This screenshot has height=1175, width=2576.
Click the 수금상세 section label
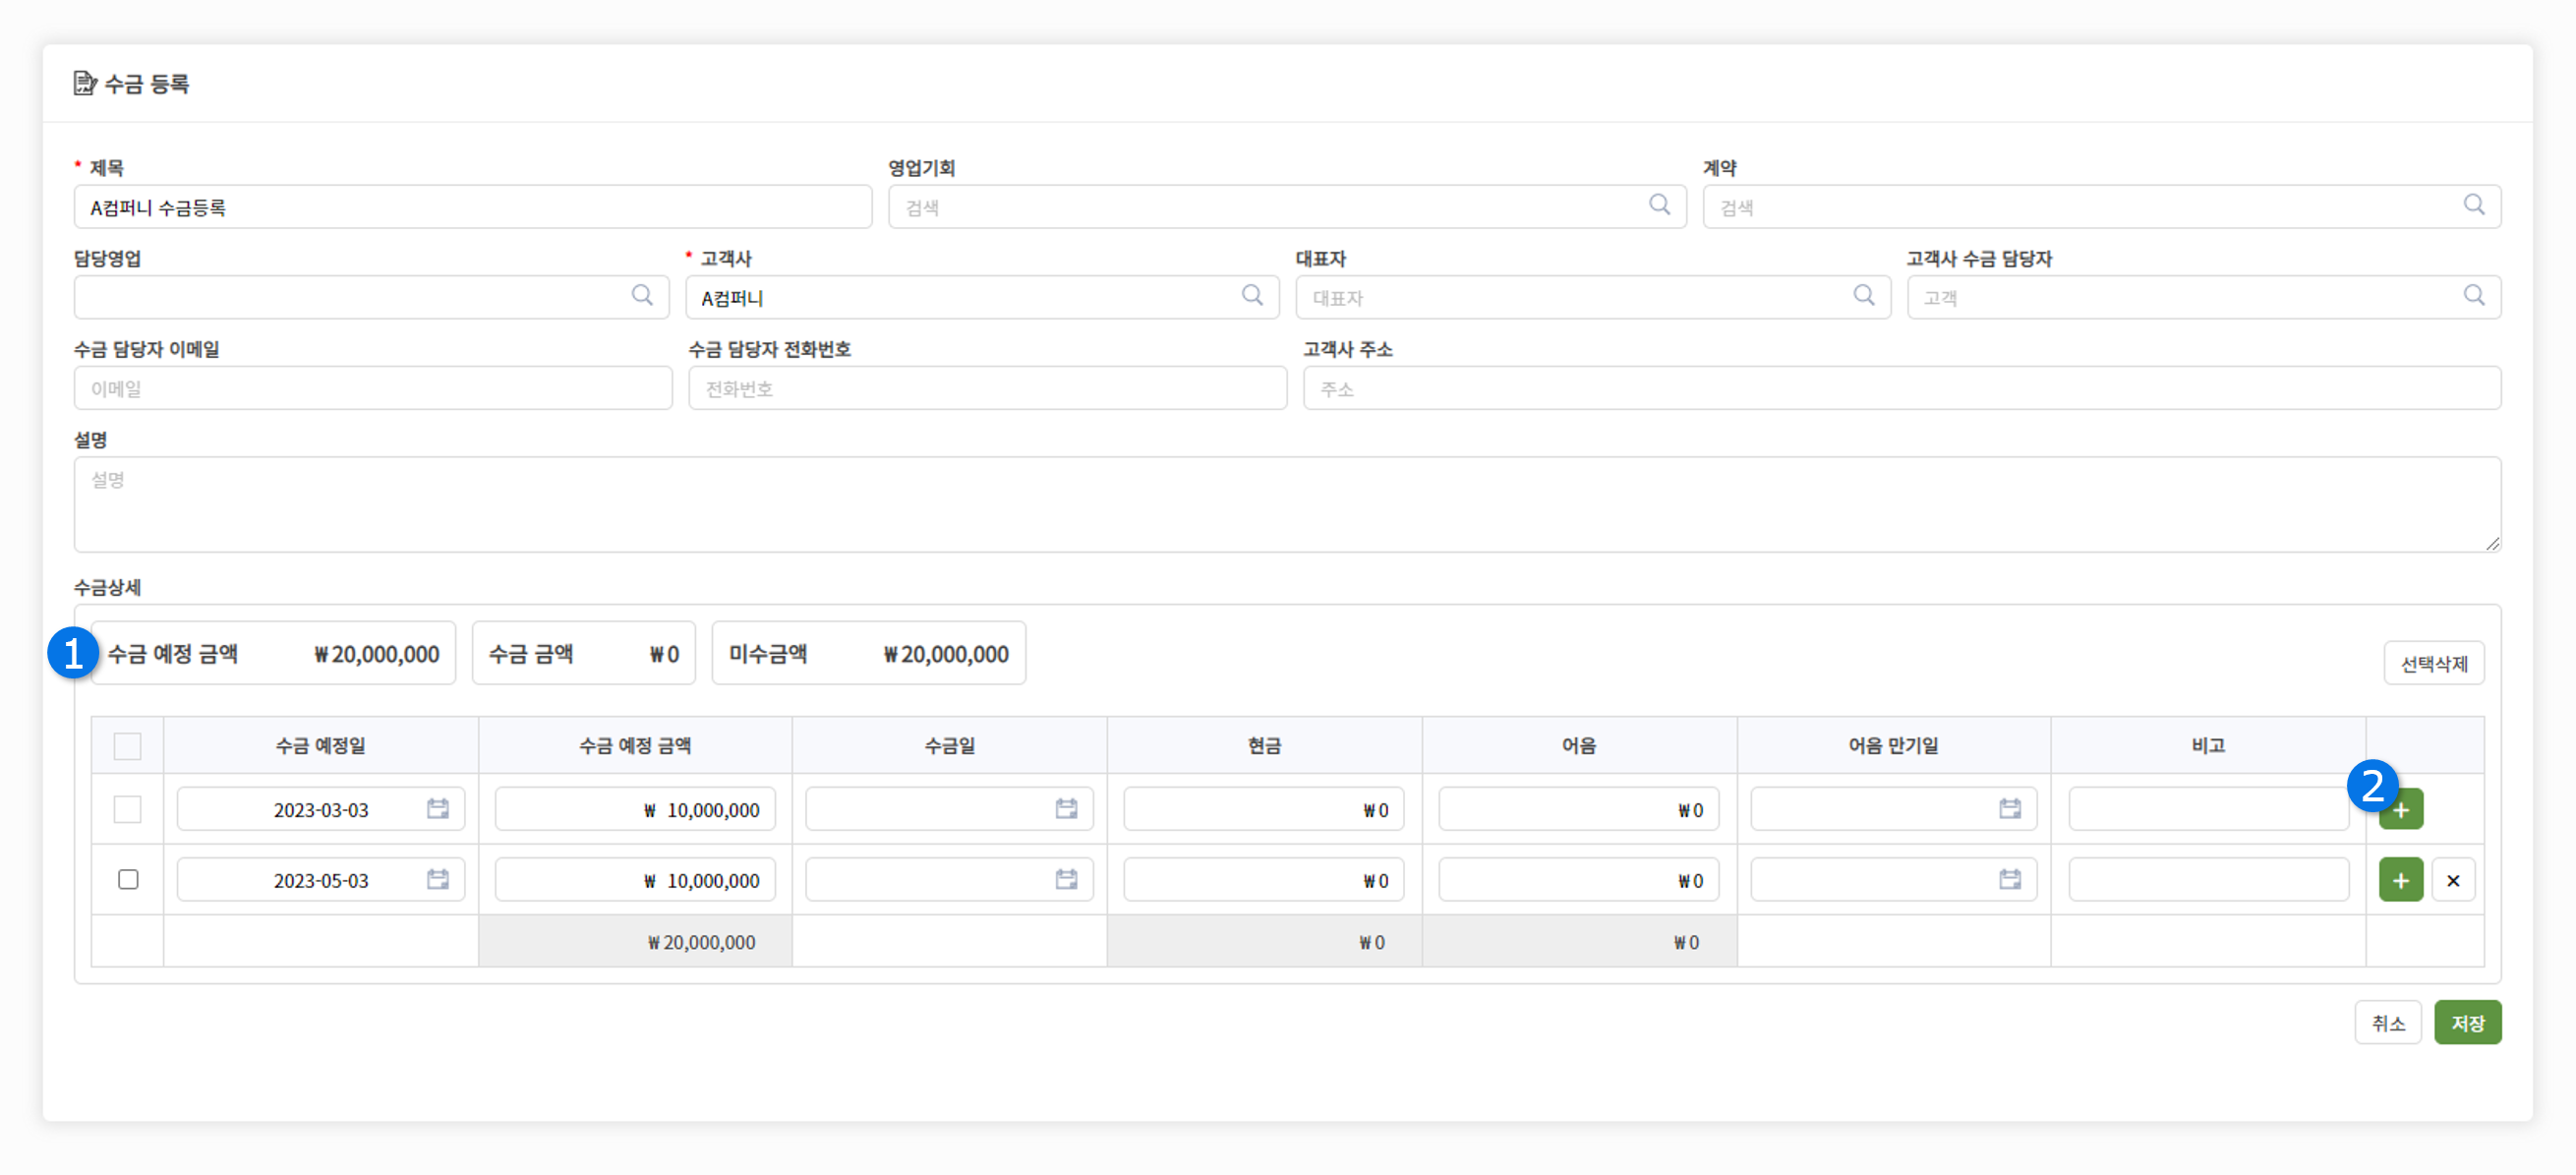(108, 587)
